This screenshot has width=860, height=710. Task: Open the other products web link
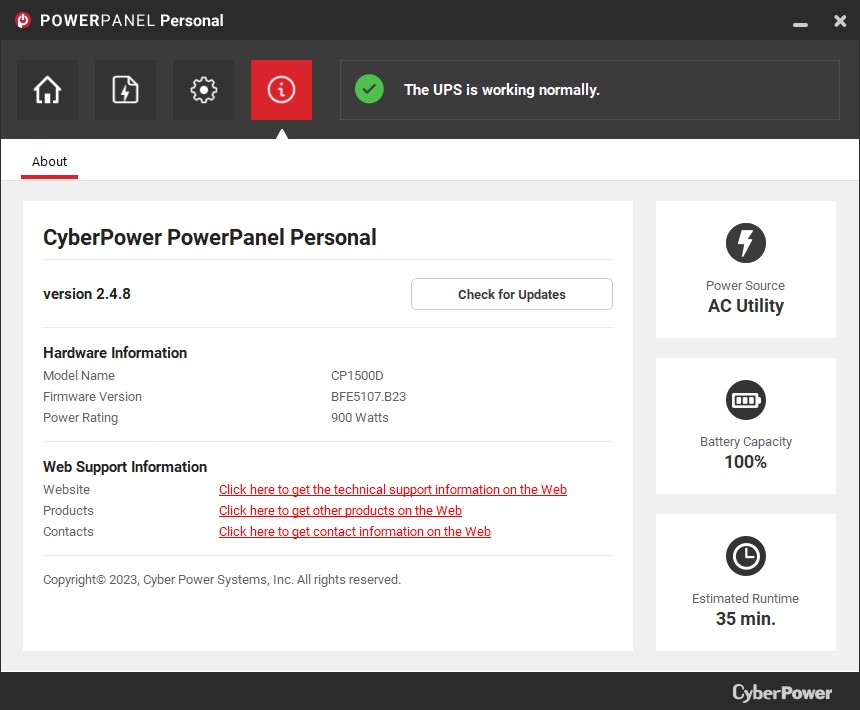click(340, 510)
